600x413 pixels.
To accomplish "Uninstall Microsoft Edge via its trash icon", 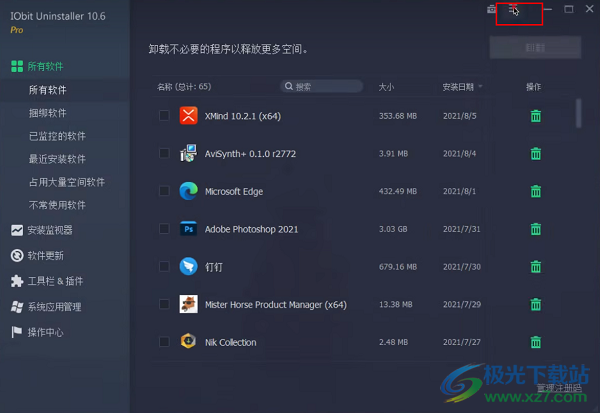I will click(536, 191).
